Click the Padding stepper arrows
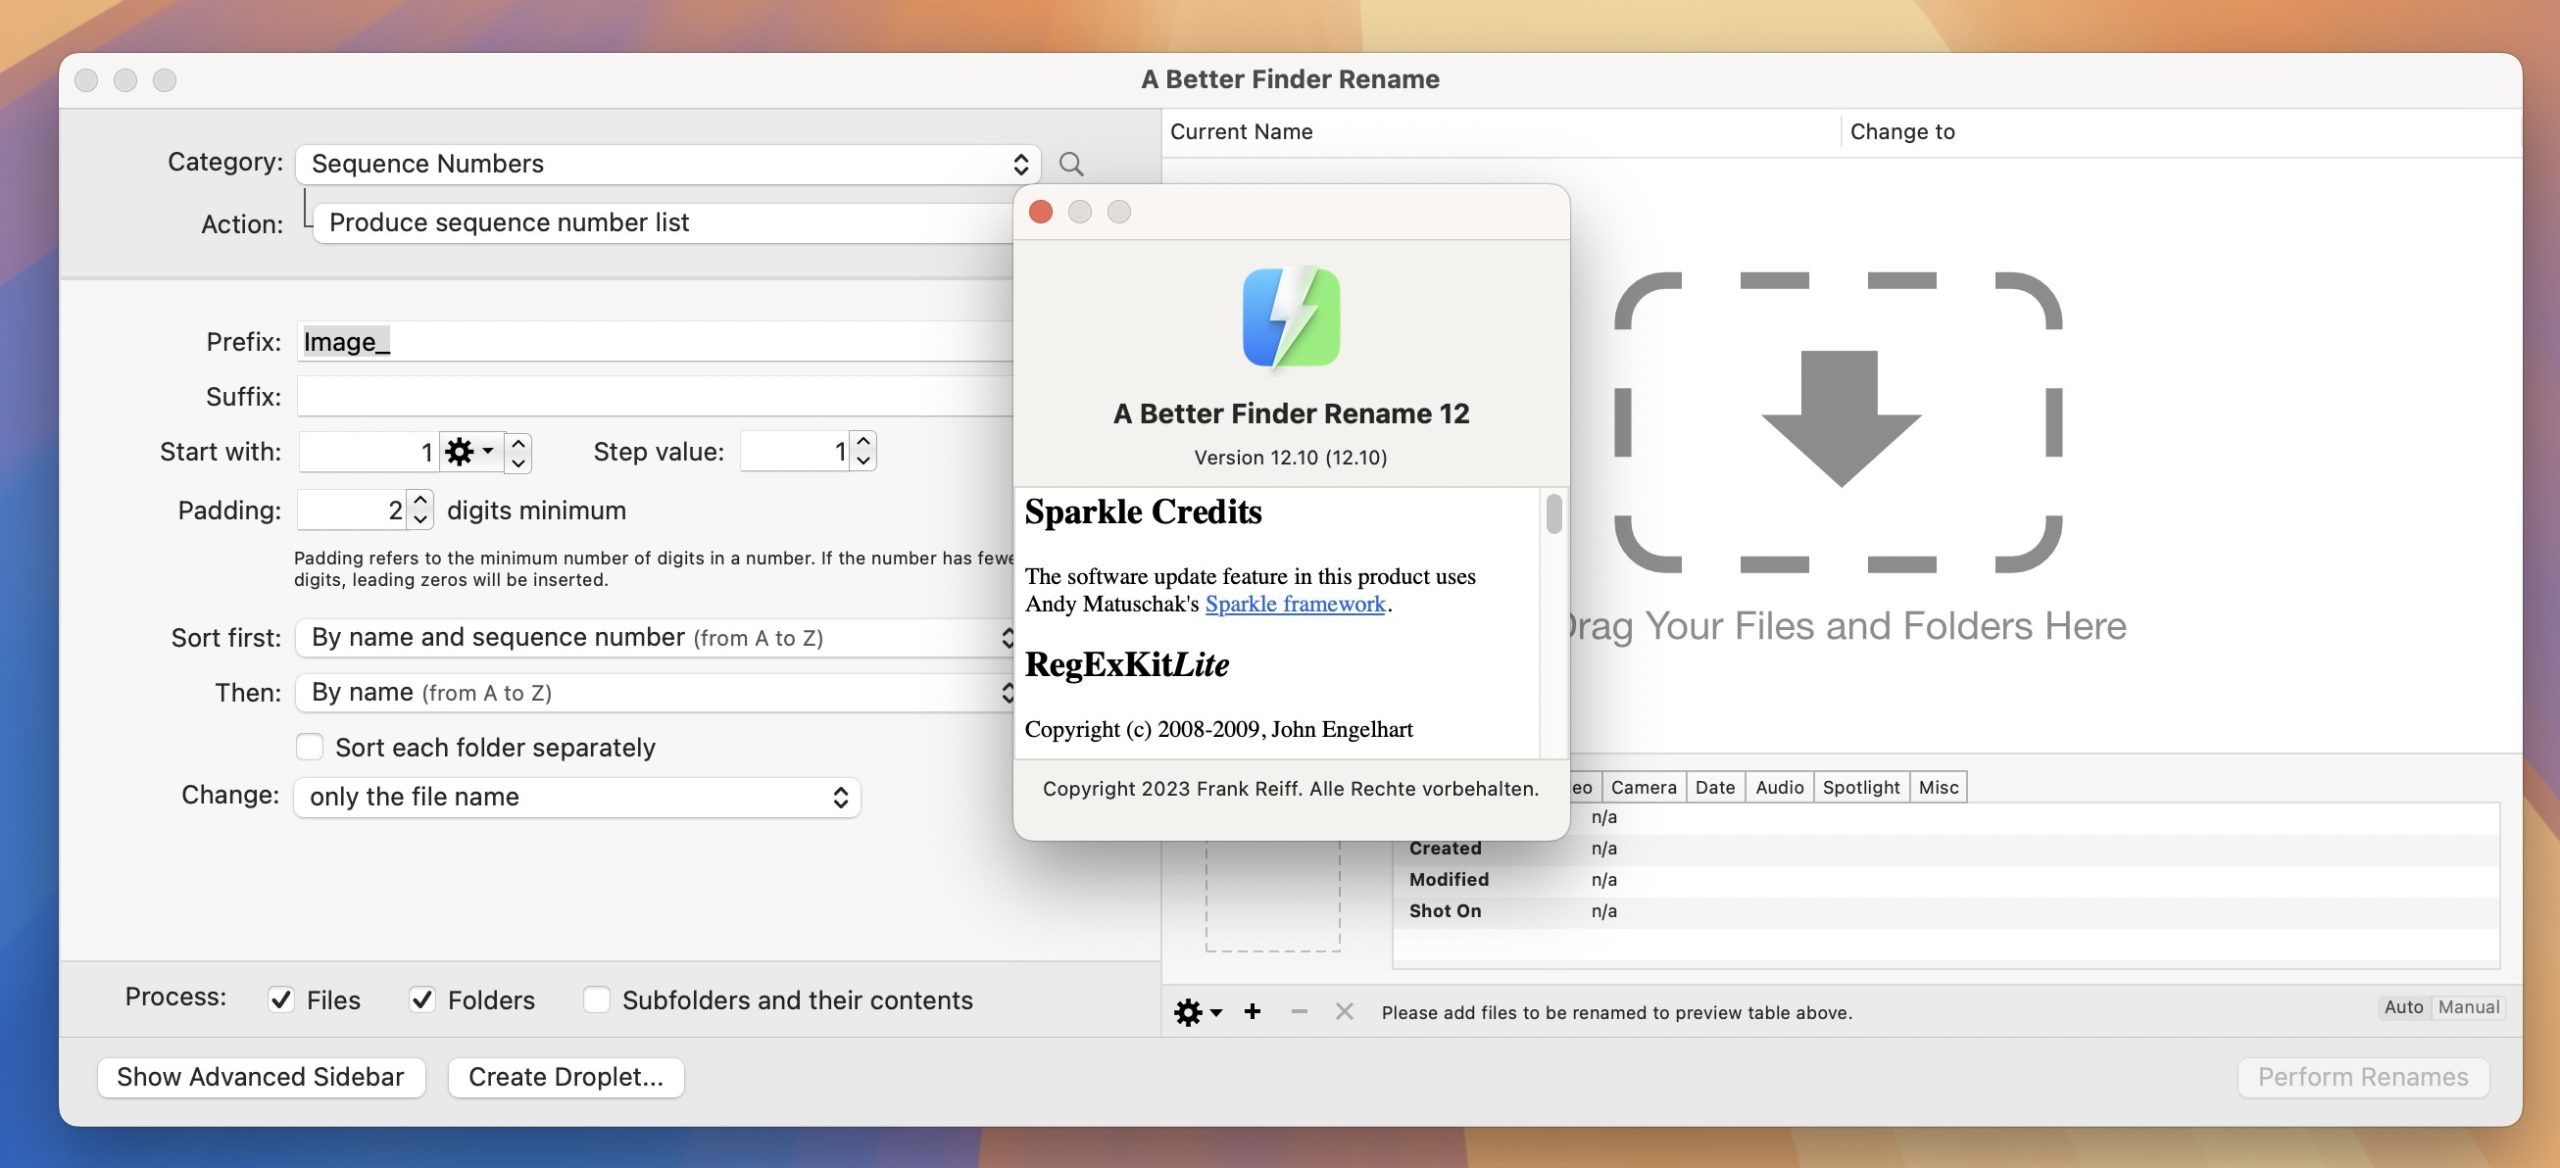Screen dimensions: 2560x1168 point(420,510)
